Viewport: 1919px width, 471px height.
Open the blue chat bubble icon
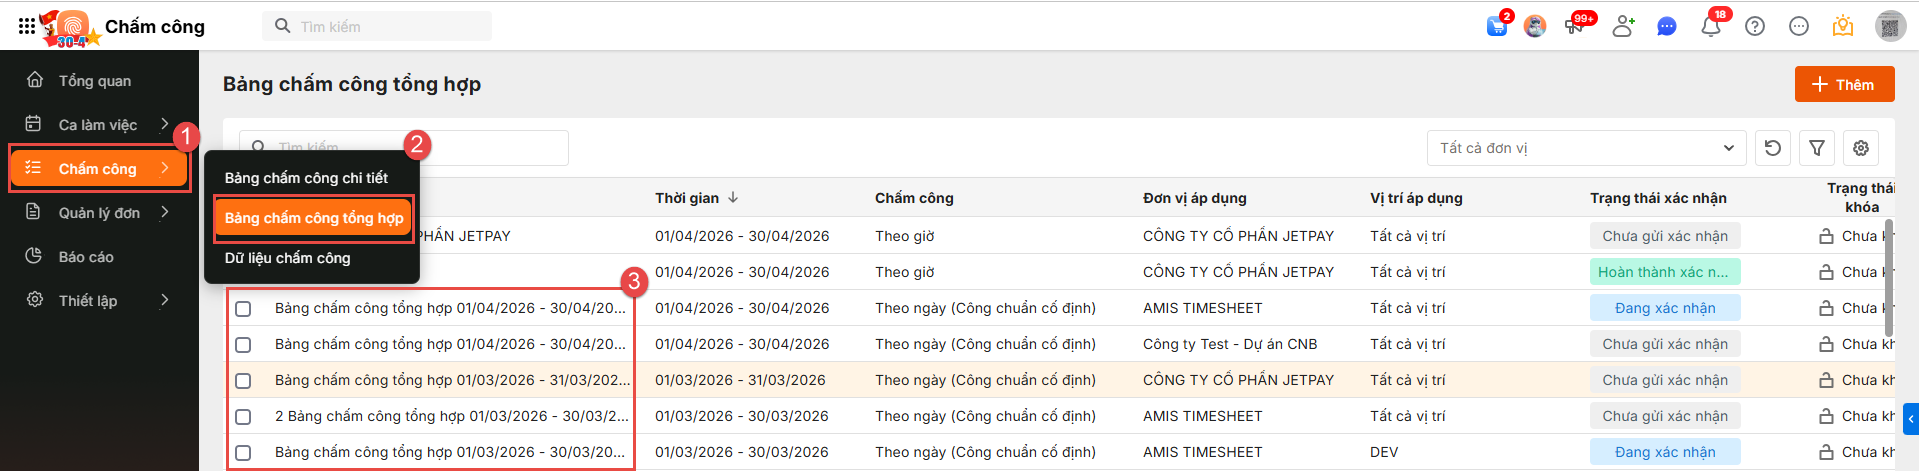[1666, 27]
